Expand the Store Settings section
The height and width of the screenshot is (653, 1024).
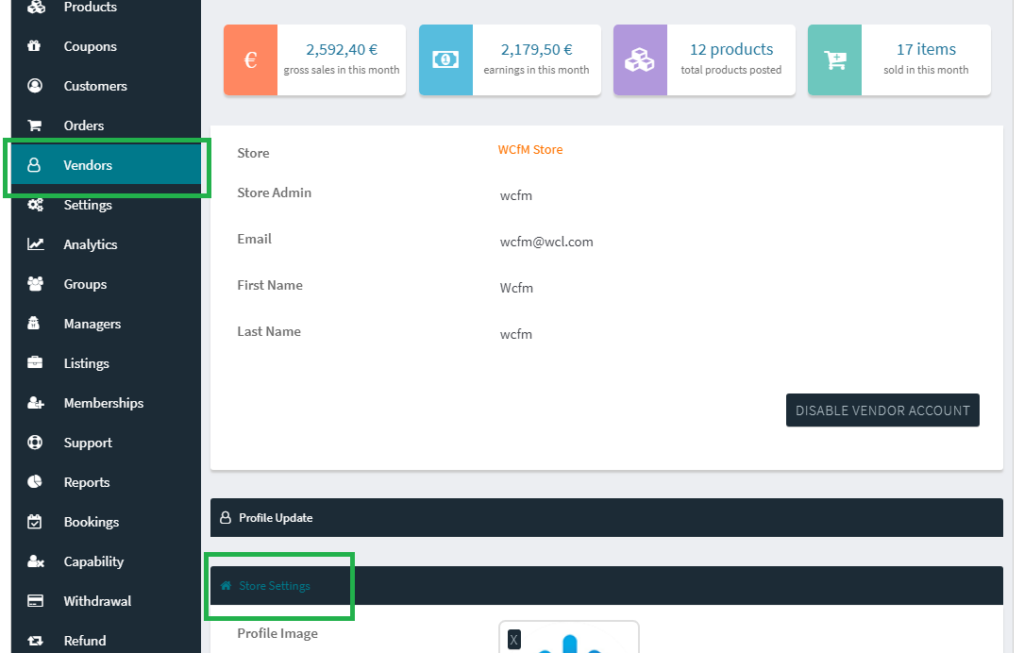pyautogui.click(x=606, y=586)
